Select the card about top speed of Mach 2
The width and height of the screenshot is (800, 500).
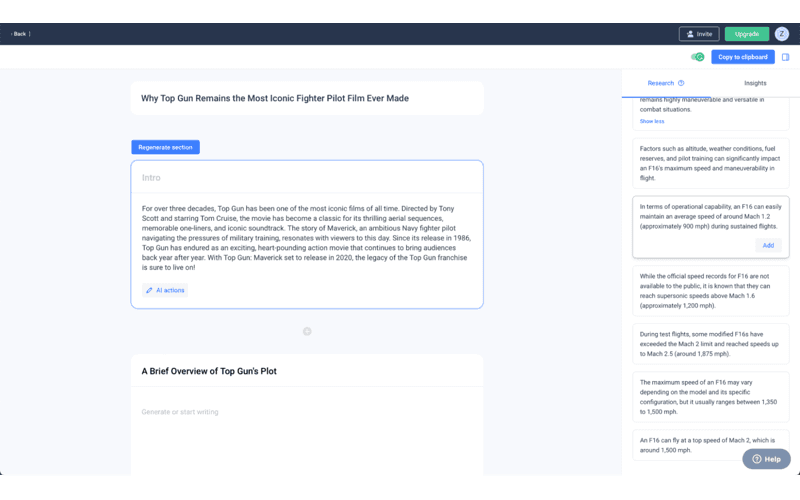[x=711, y=445]
